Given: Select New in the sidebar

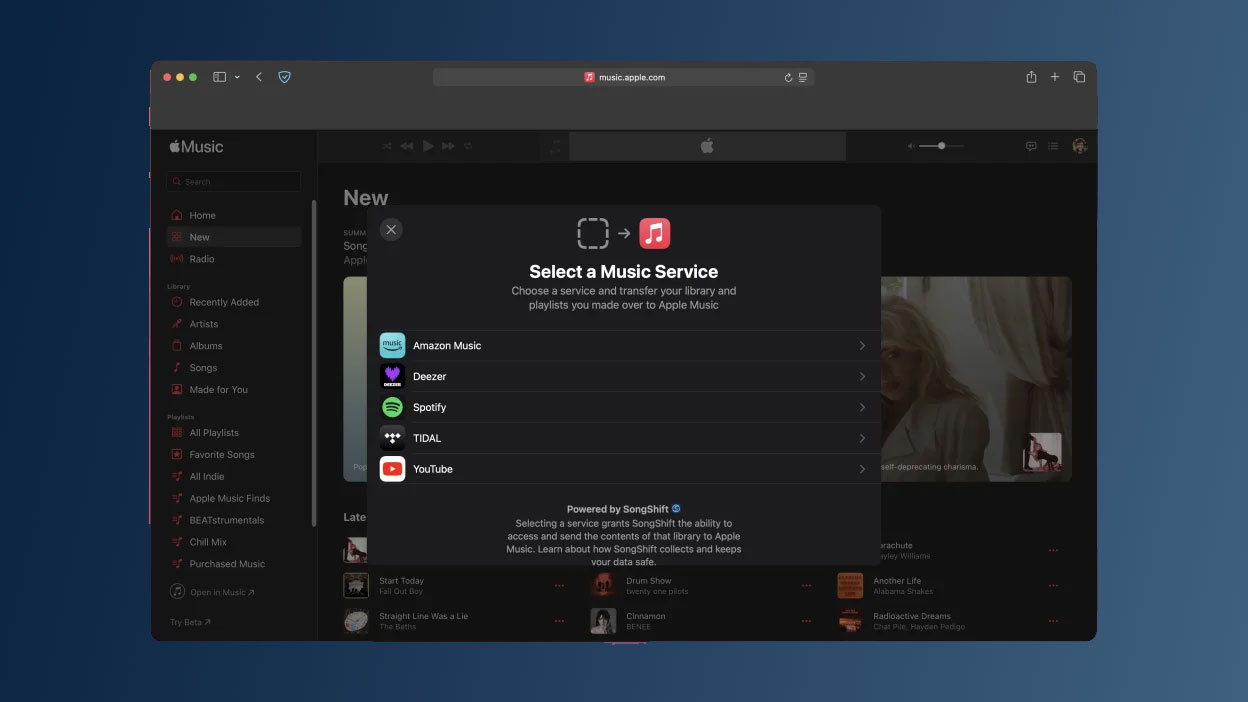Looking at the screenshot, I should point(233,237).
